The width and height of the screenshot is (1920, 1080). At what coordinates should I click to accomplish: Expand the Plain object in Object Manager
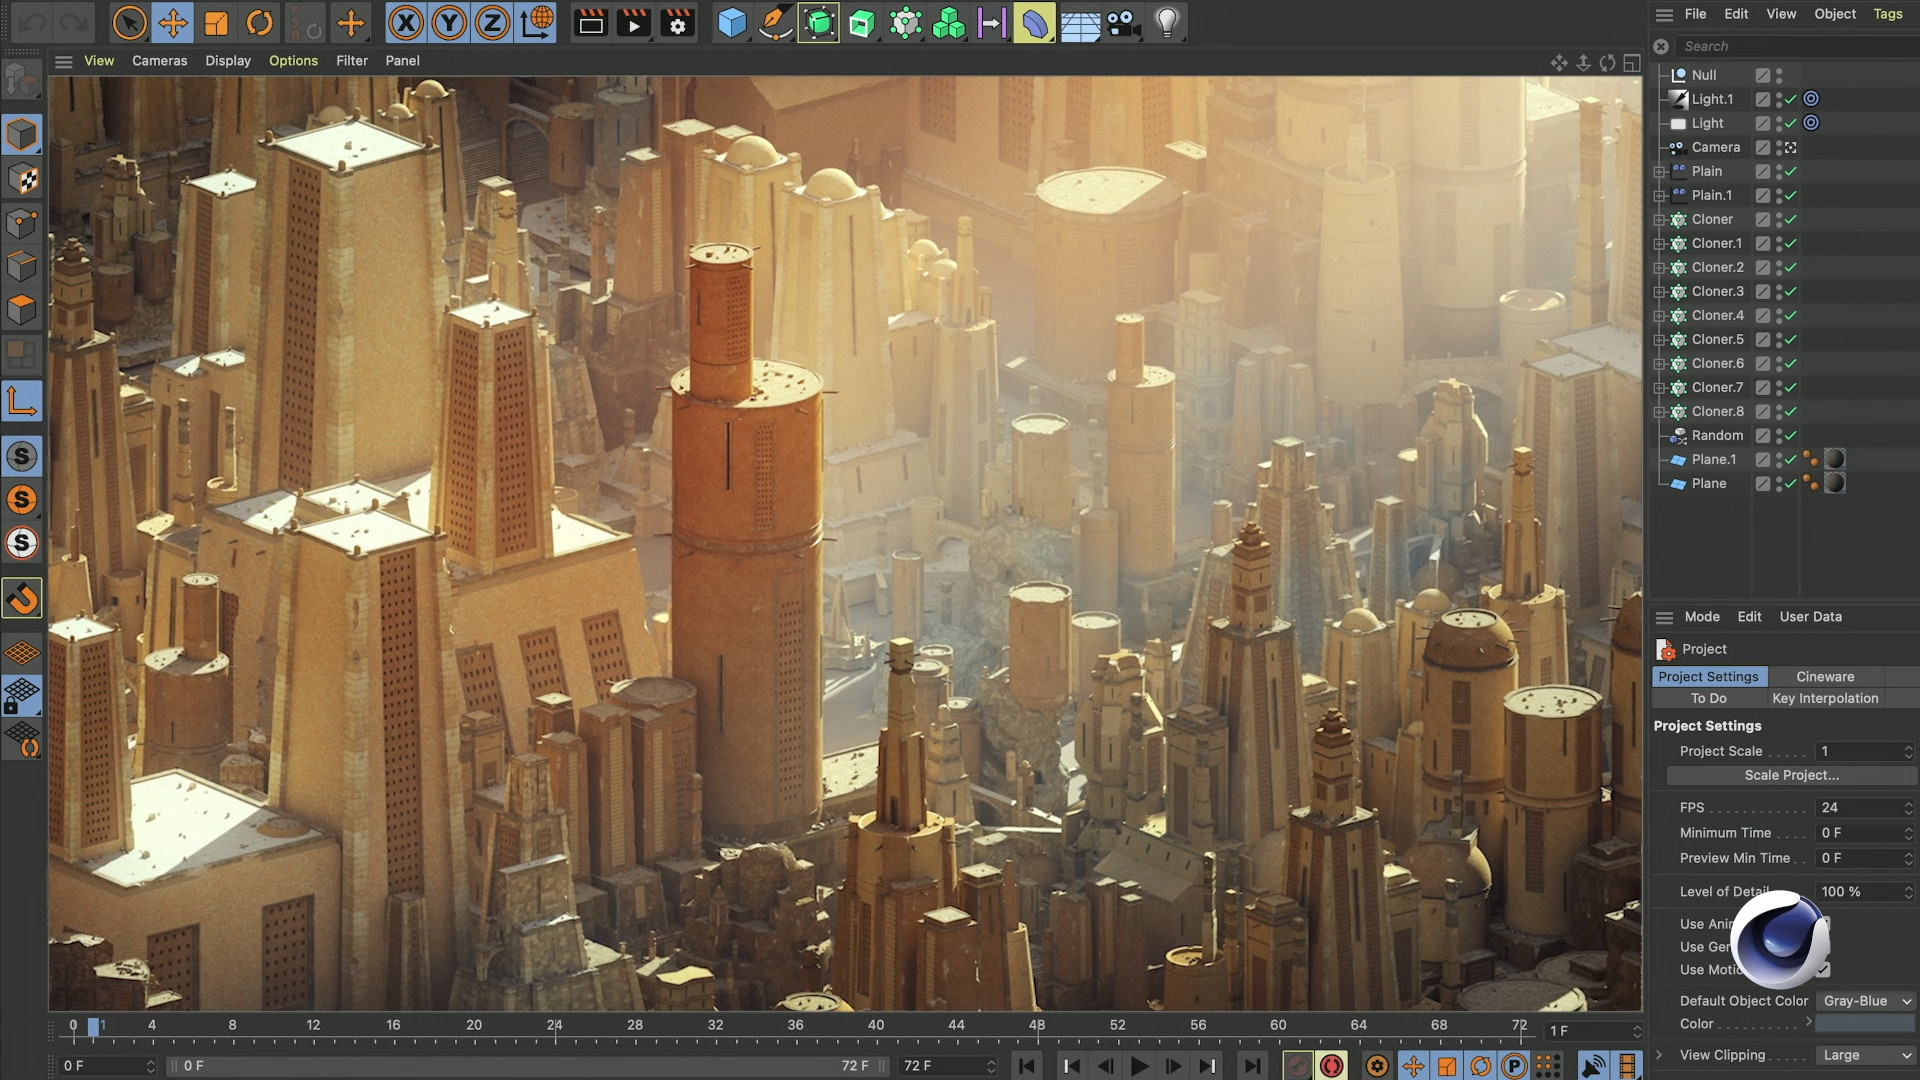[1659, 171]
